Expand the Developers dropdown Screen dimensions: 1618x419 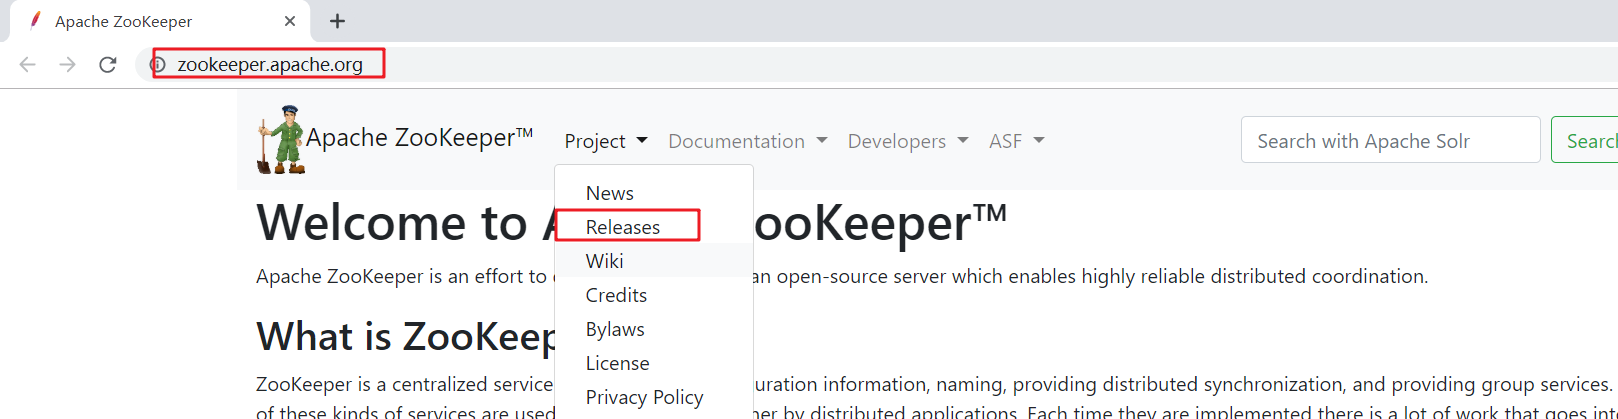tap(907, 141)
